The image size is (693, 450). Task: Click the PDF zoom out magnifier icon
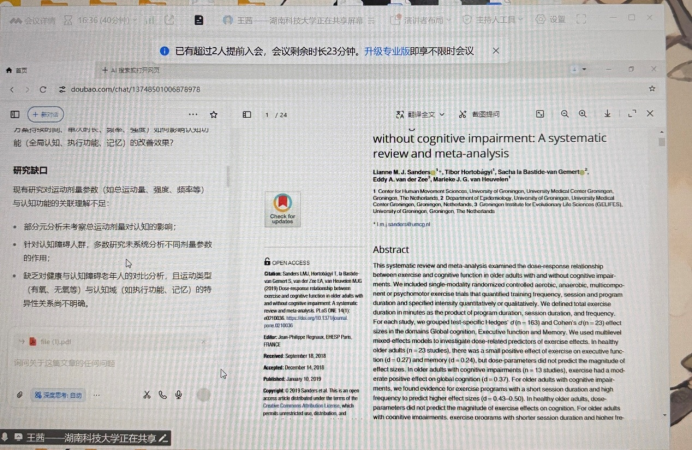tap(565, 115)
